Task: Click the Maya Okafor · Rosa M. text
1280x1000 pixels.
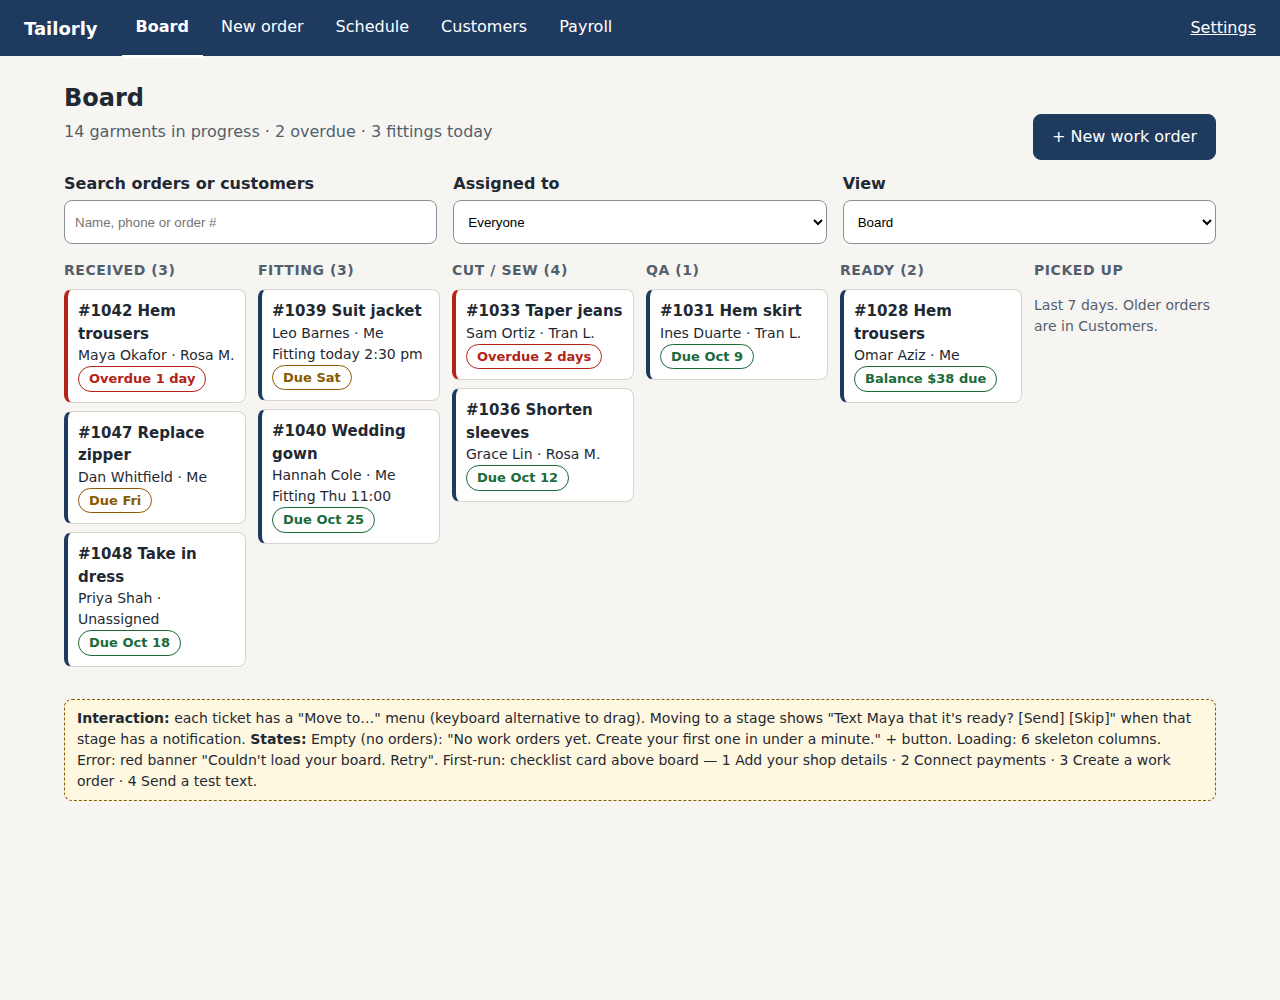Action: pos(156,355)
